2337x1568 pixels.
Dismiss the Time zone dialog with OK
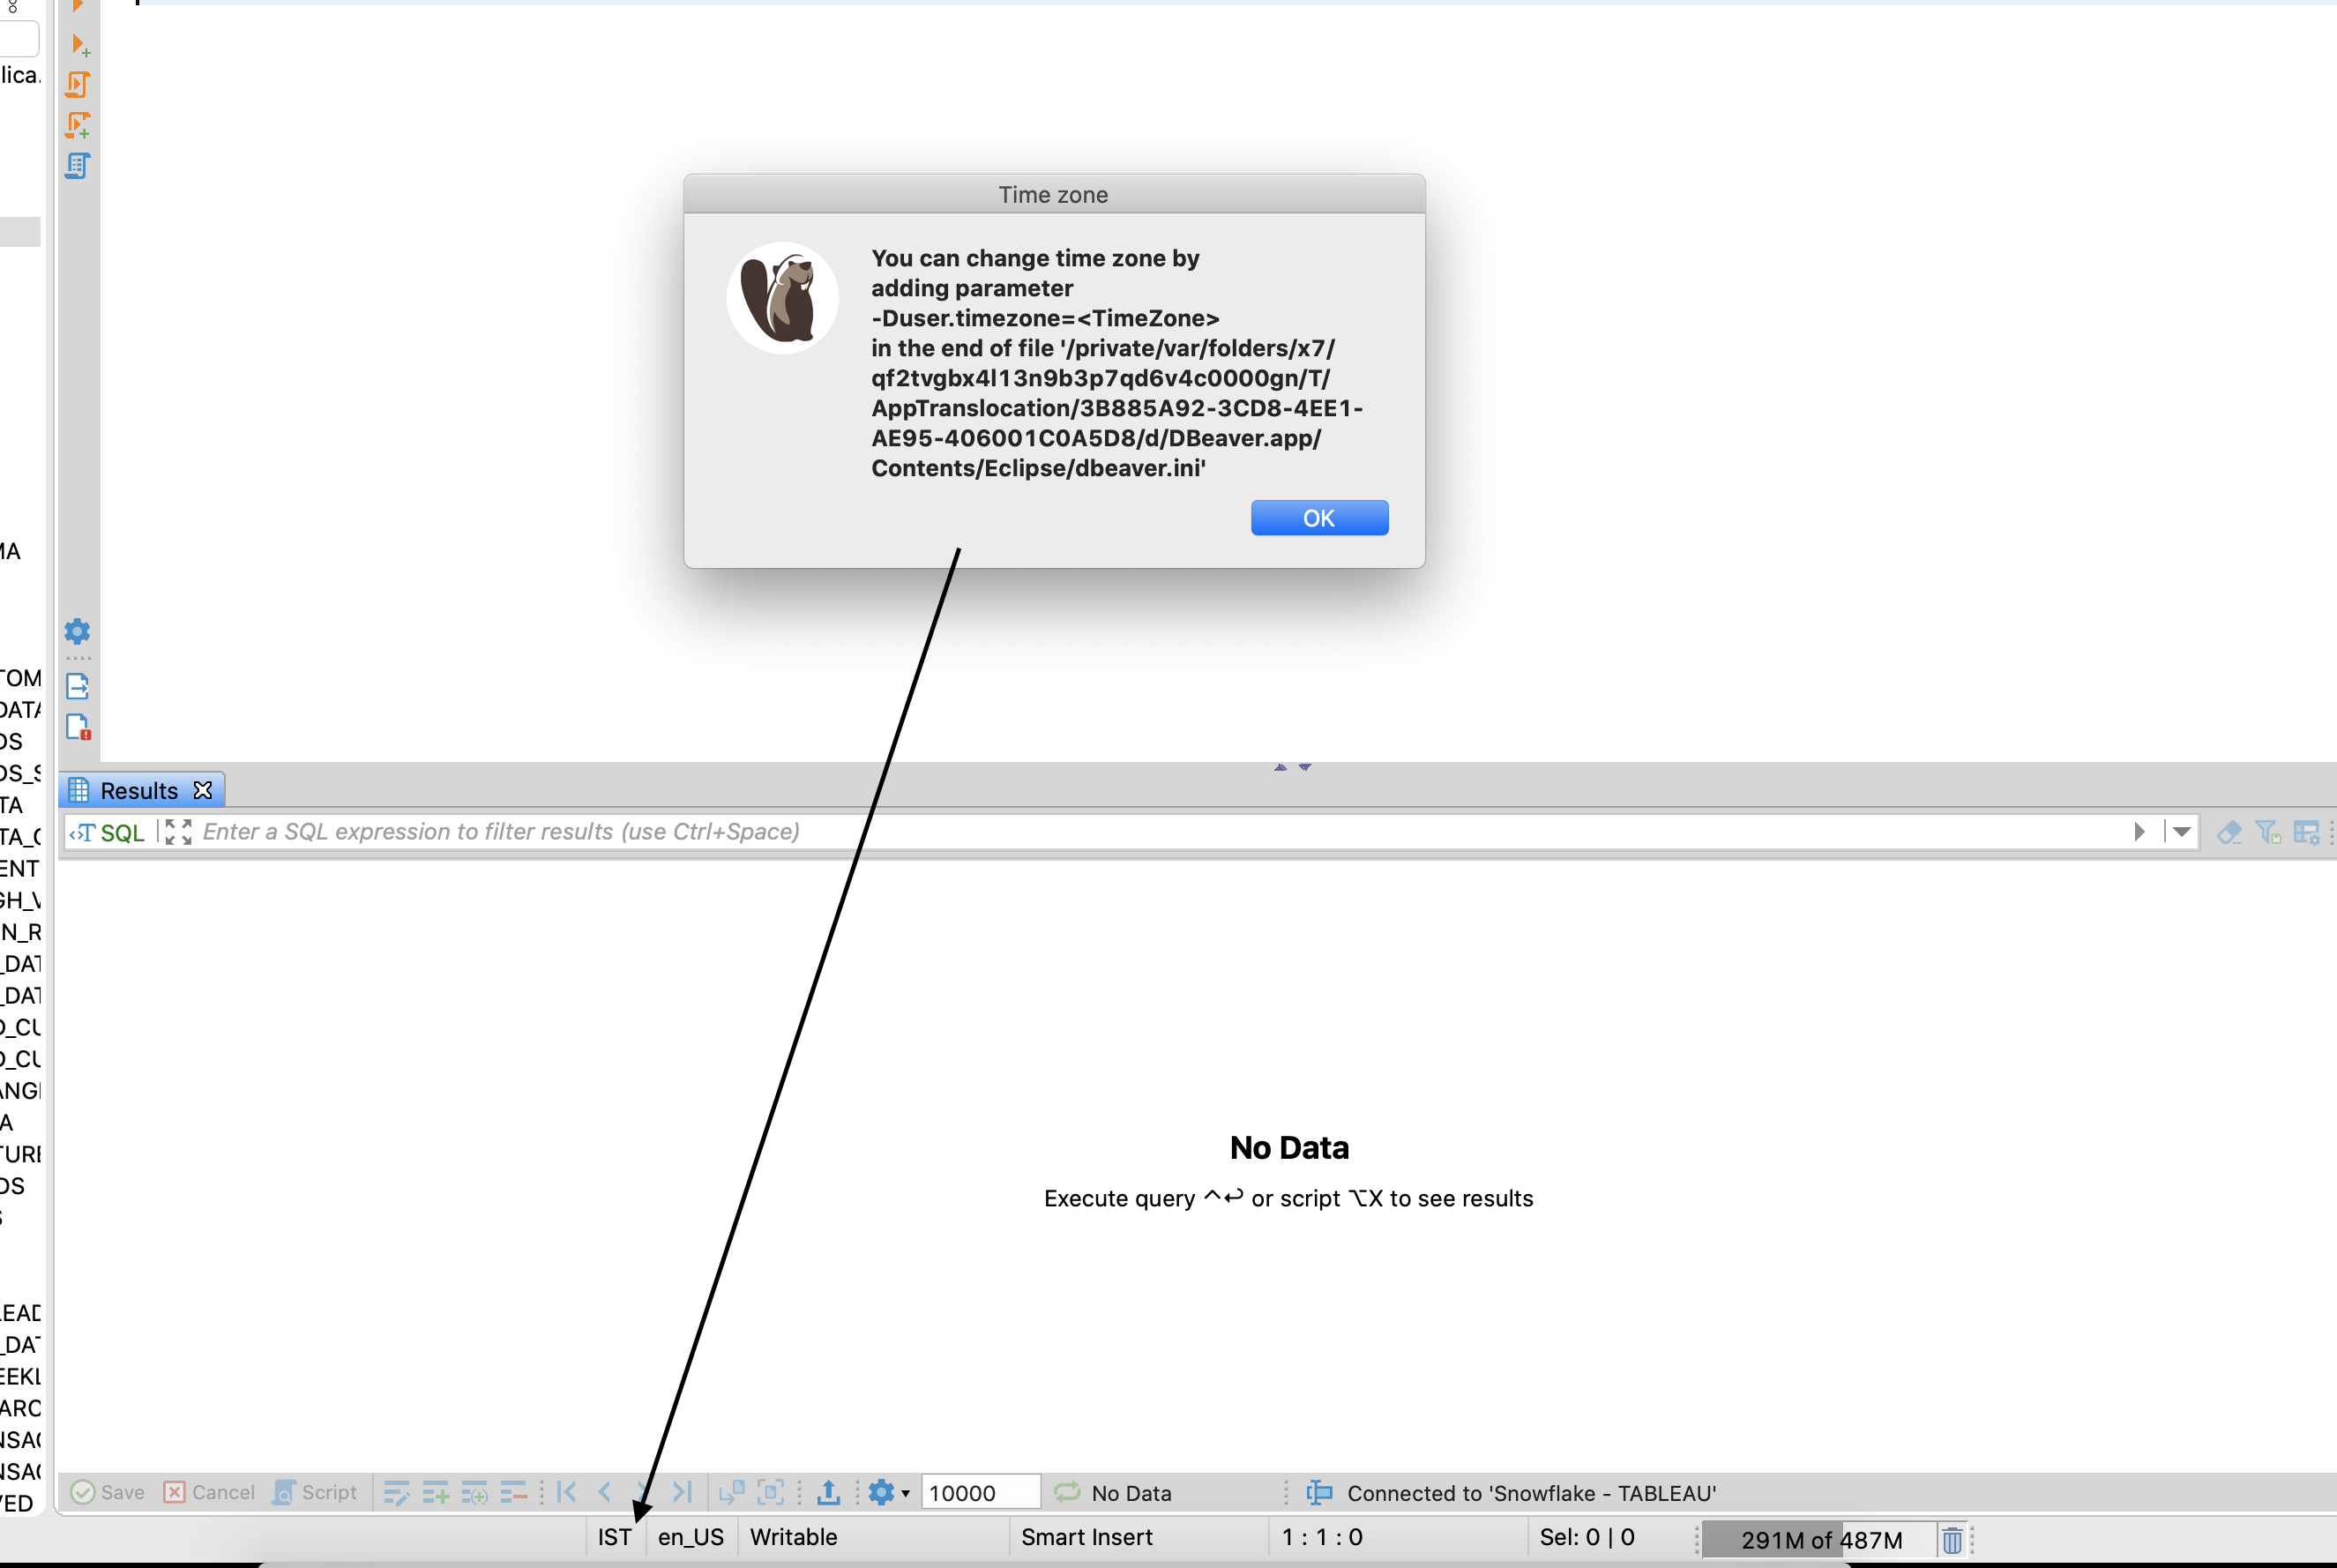(1319, 517)
